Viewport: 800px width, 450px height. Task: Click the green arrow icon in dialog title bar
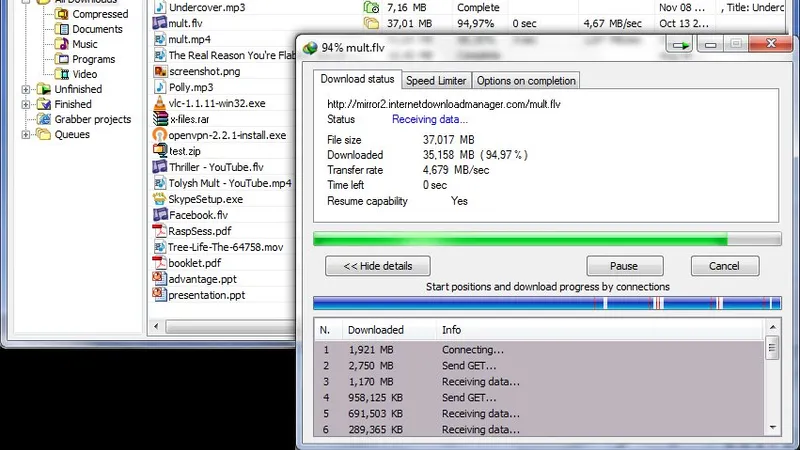coord(680,45)
